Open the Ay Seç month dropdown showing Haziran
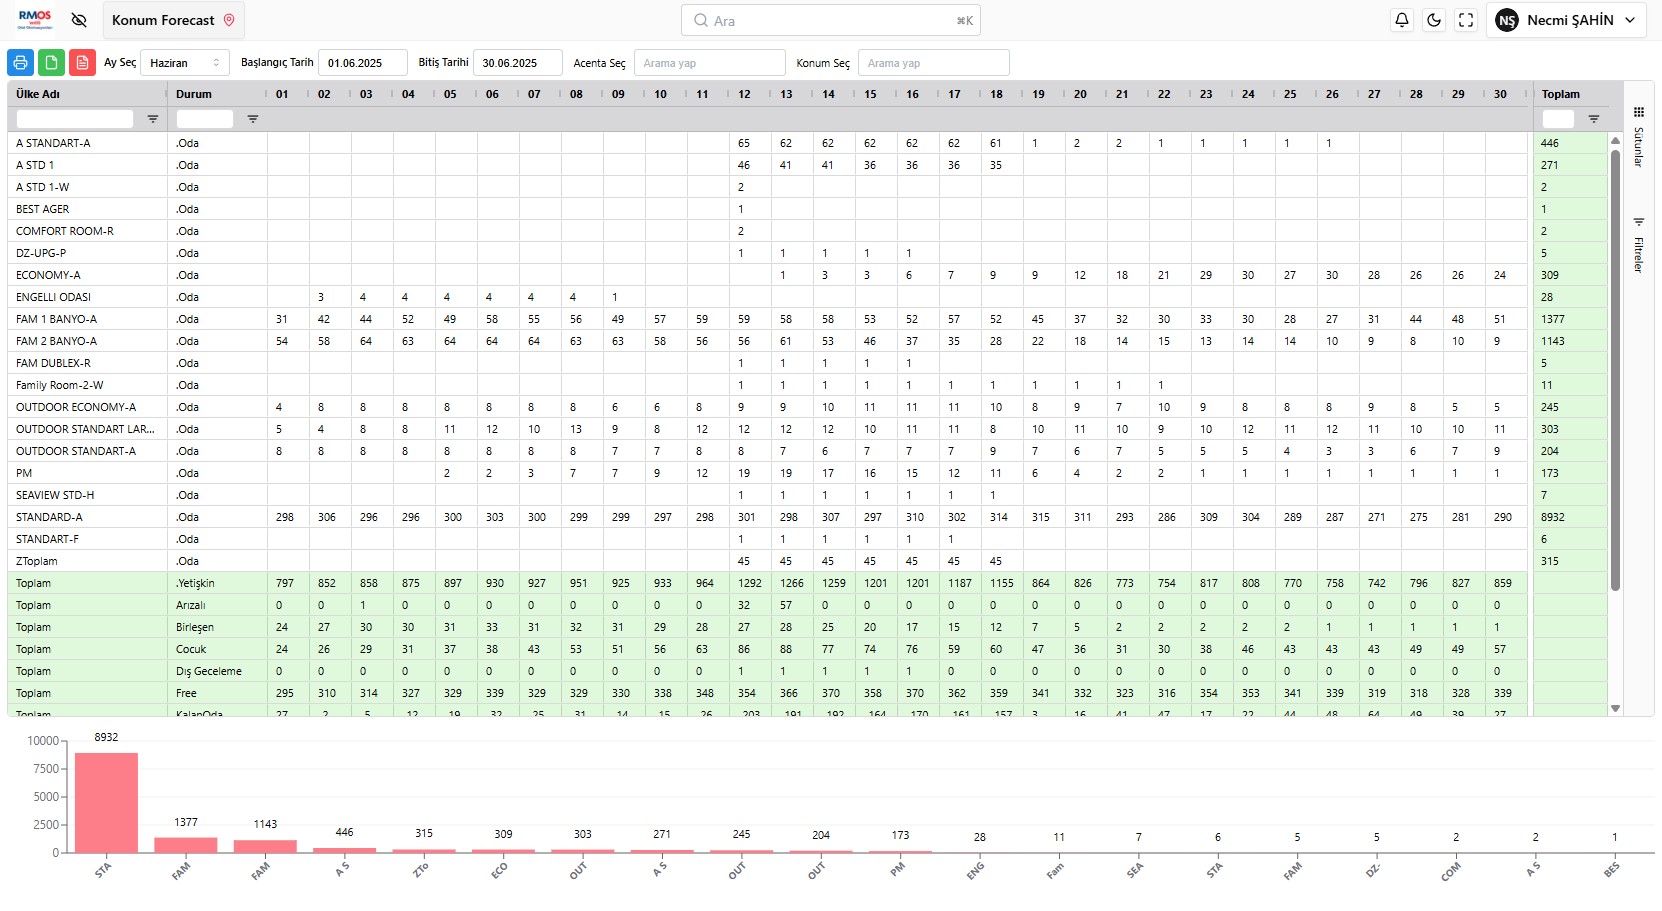Image resolution: width=1662 pixels, height=911 pixels. [x=185, y=63]
